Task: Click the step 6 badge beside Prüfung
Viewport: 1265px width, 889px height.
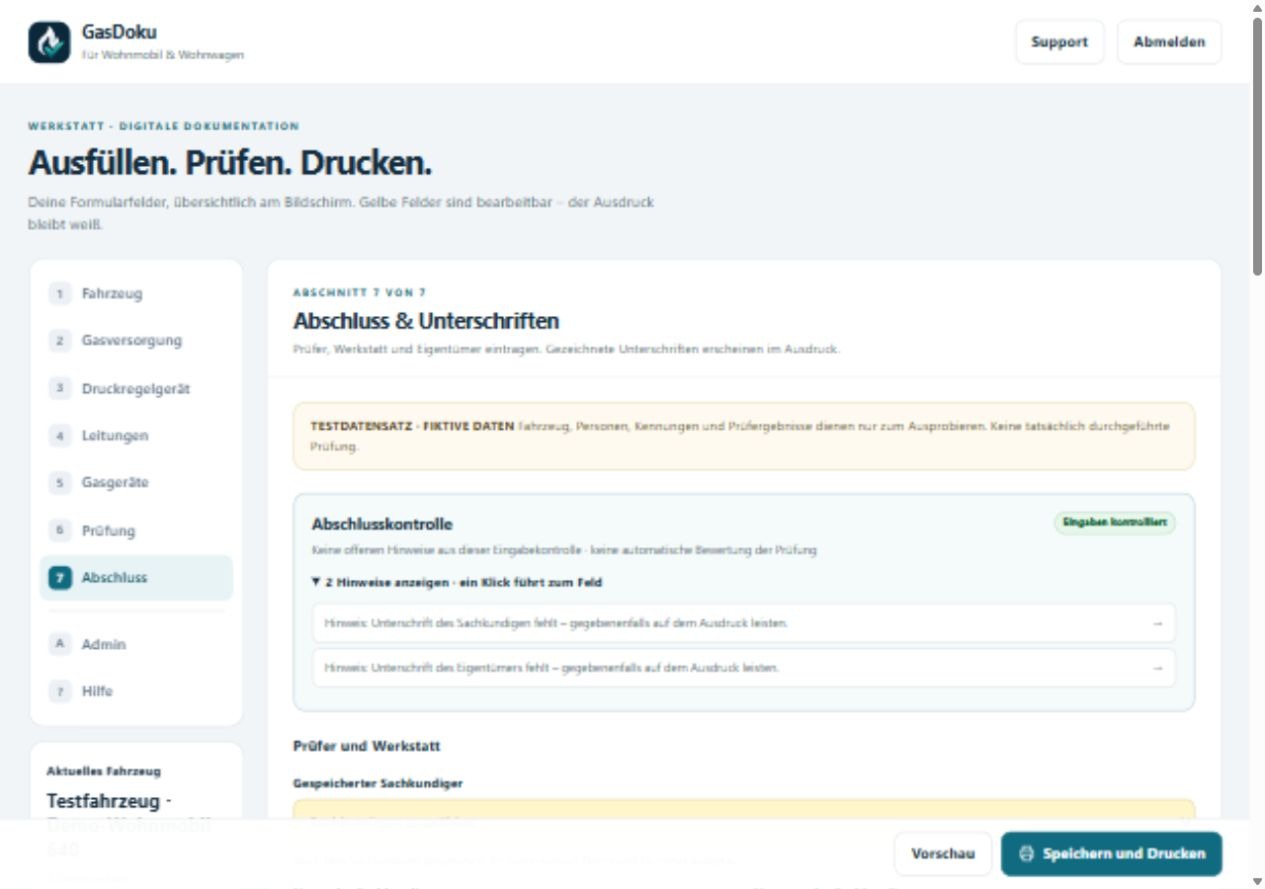Action: 60,531
